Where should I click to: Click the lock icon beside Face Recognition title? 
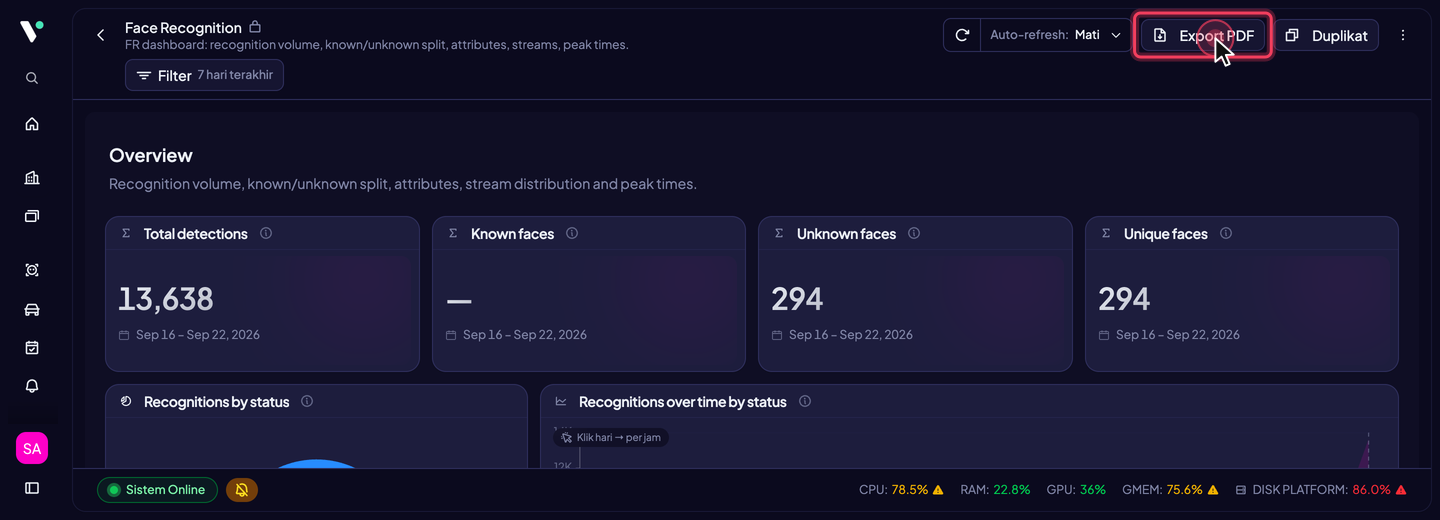point(255,27)
